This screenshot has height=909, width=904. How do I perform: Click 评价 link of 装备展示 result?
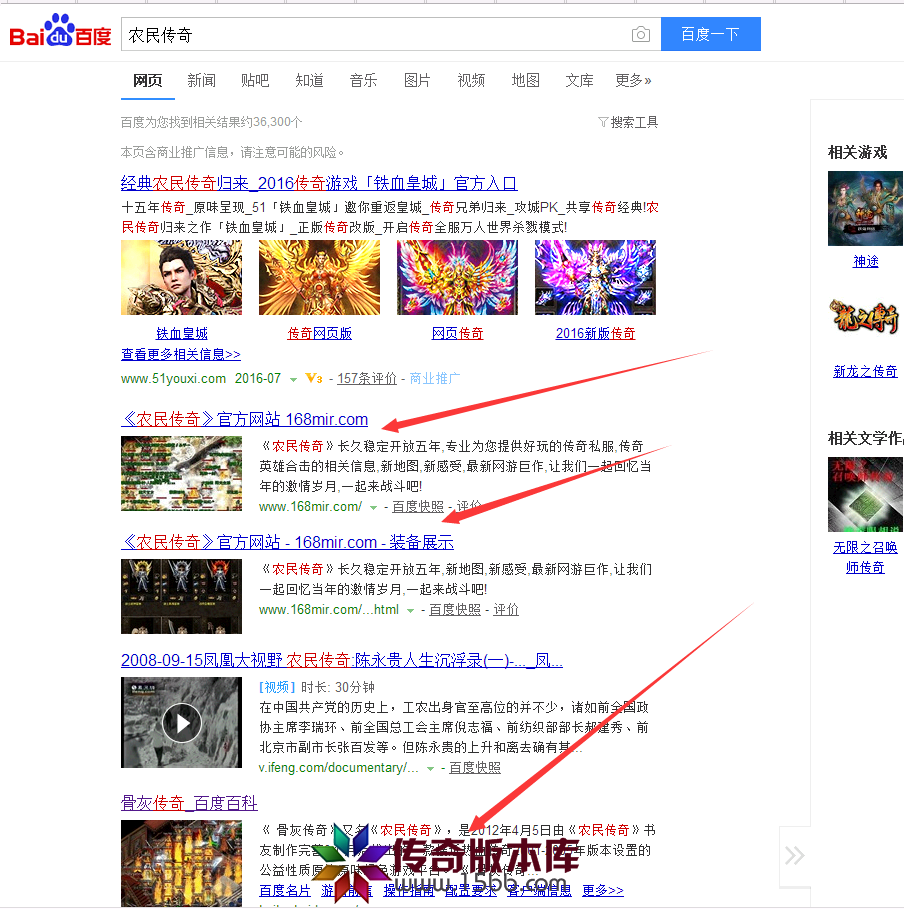coord(506,610)
